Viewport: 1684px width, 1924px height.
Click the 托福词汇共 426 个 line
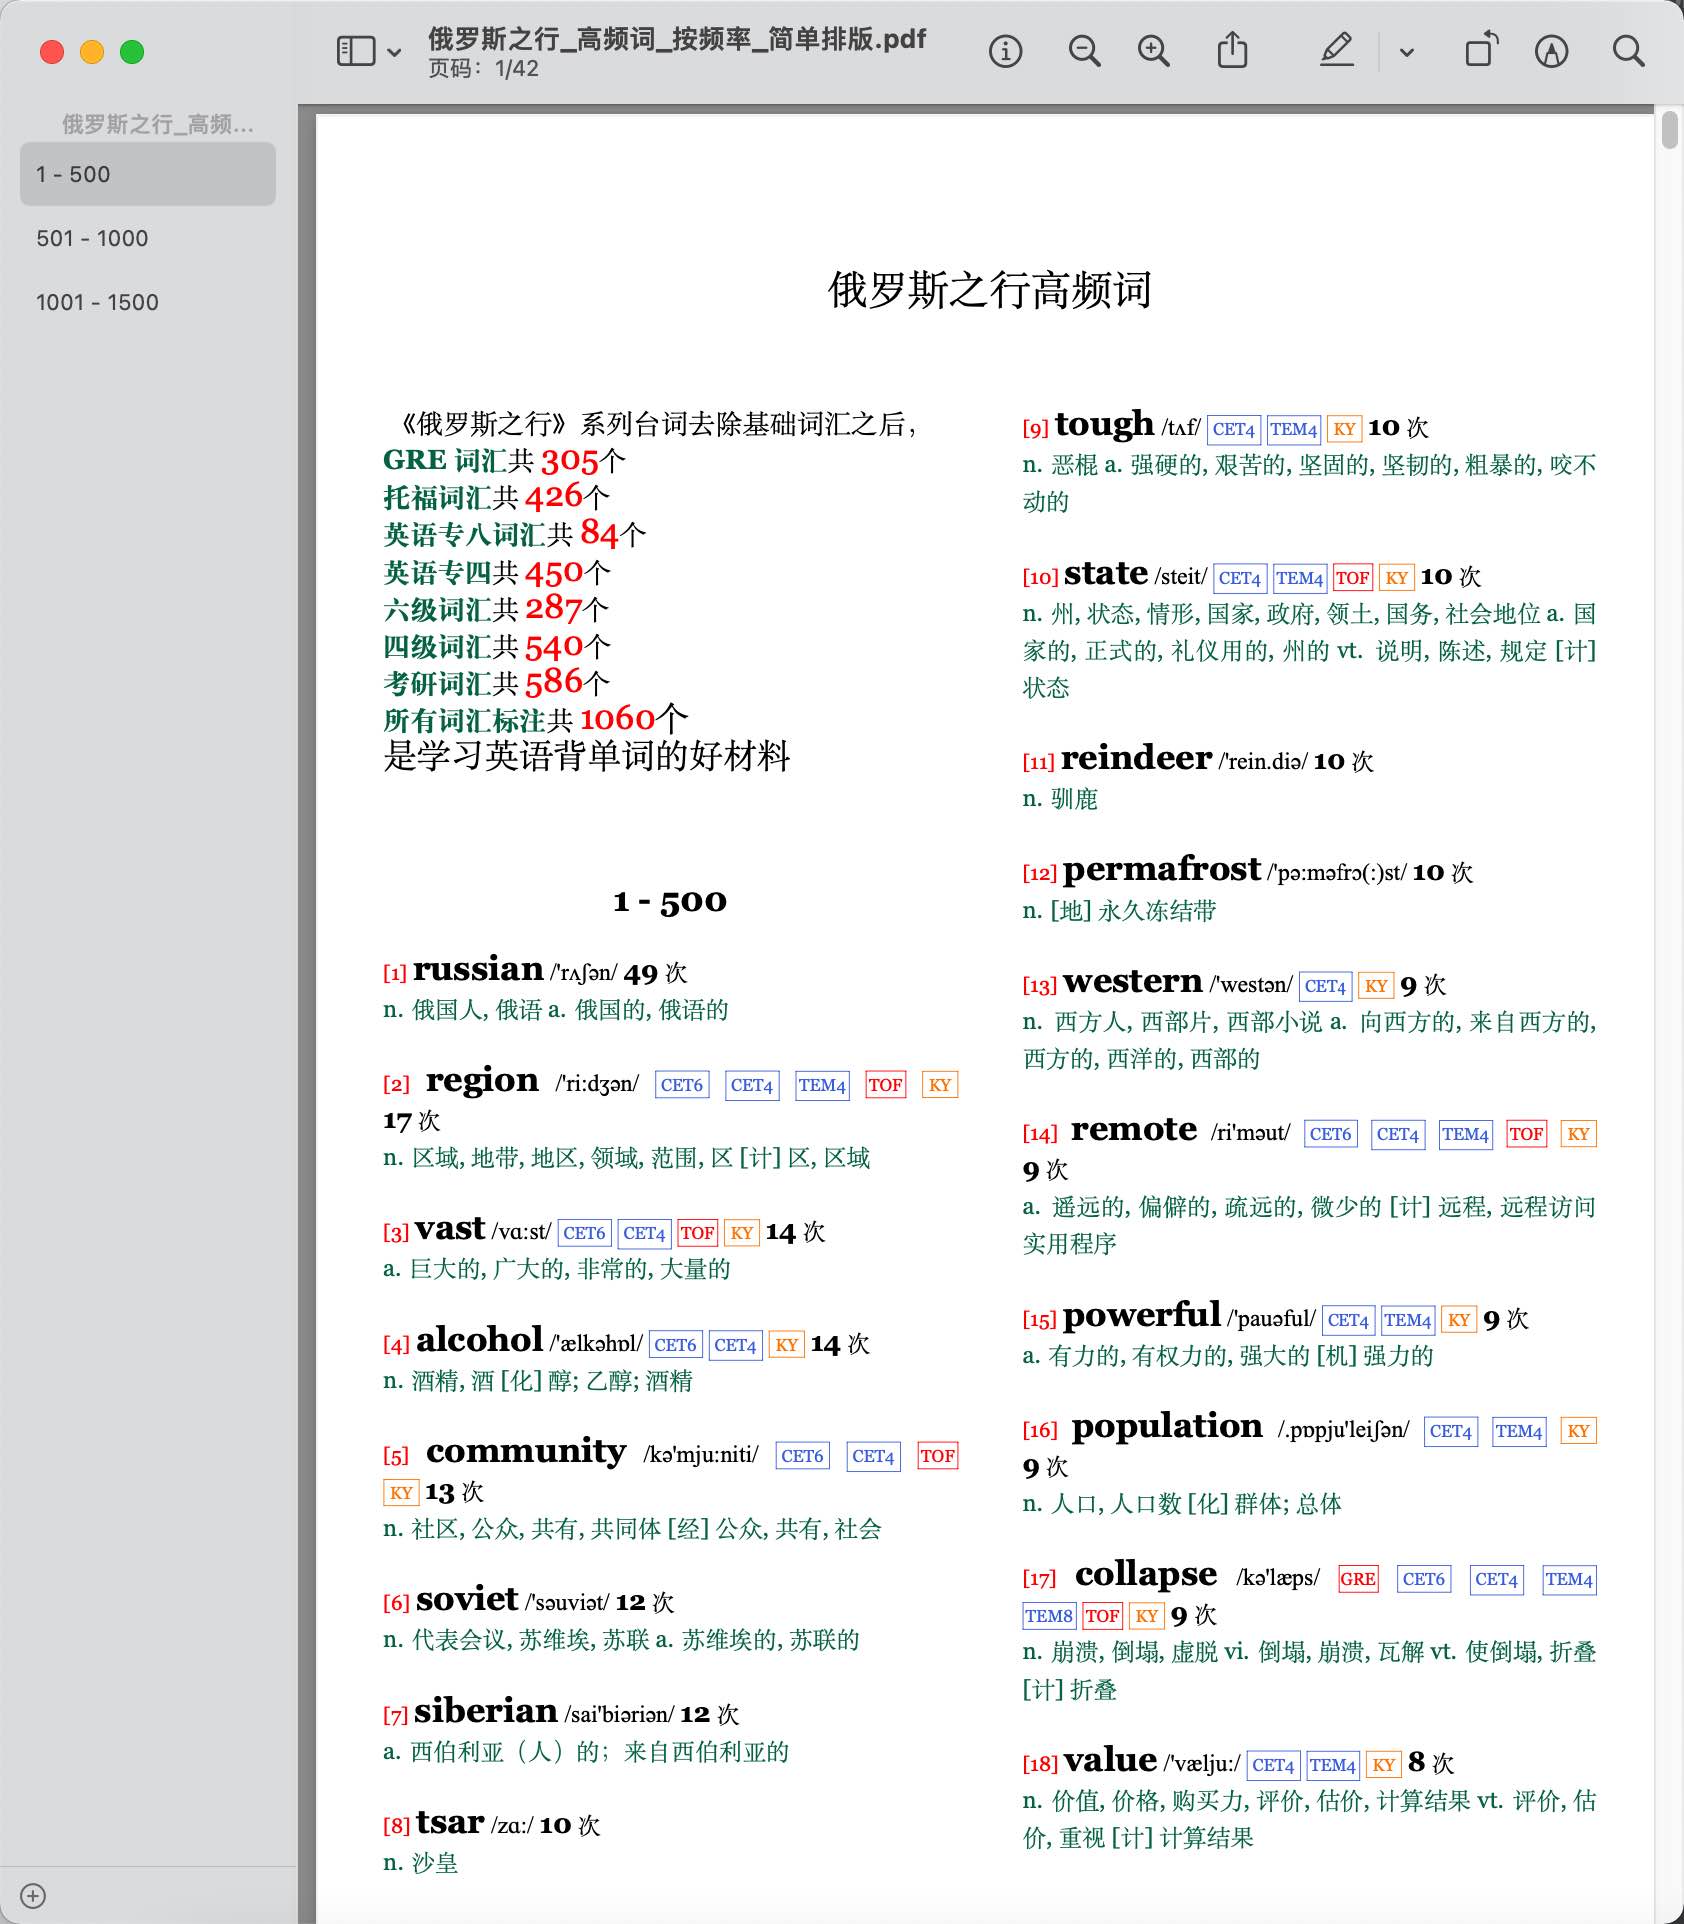(x=496, y=497)
